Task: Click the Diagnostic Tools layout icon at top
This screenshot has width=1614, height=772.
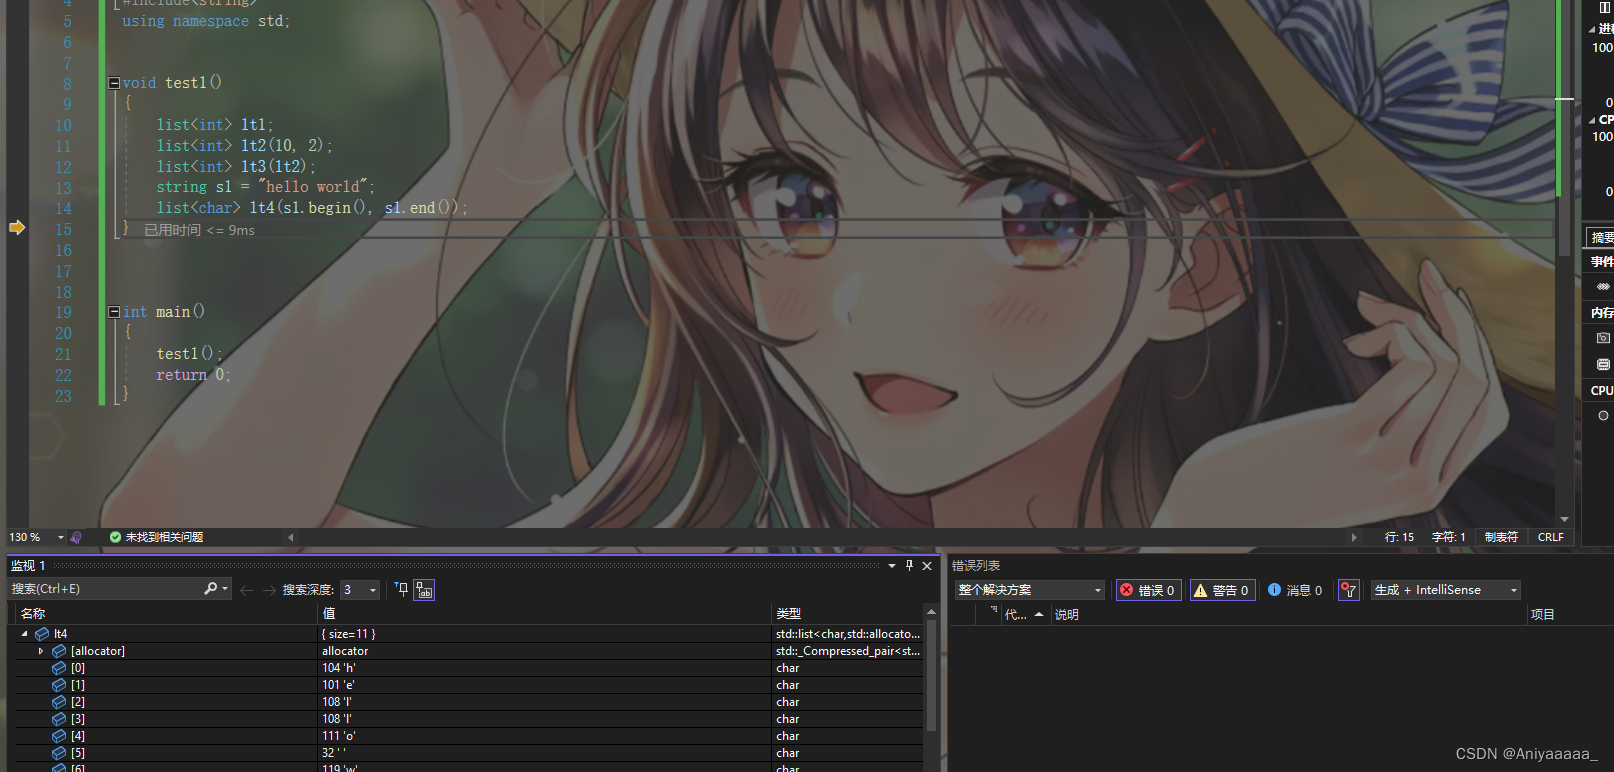Action: click(1606, 7)
